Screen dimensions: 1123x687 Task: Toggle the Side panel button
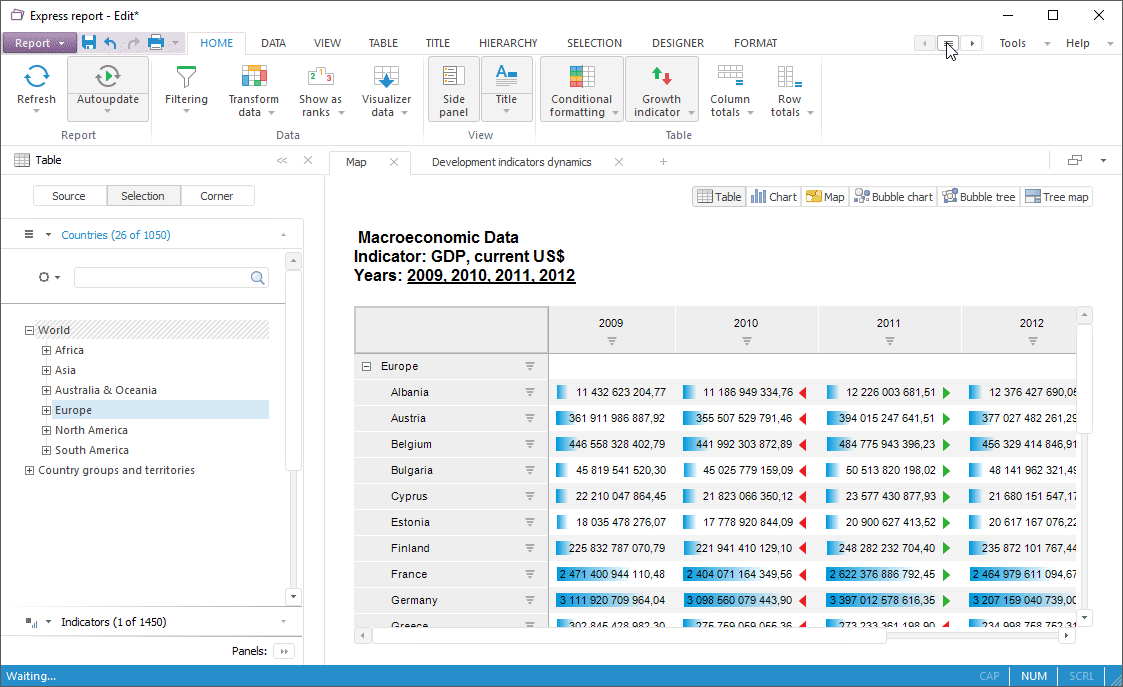click(454, 90)
